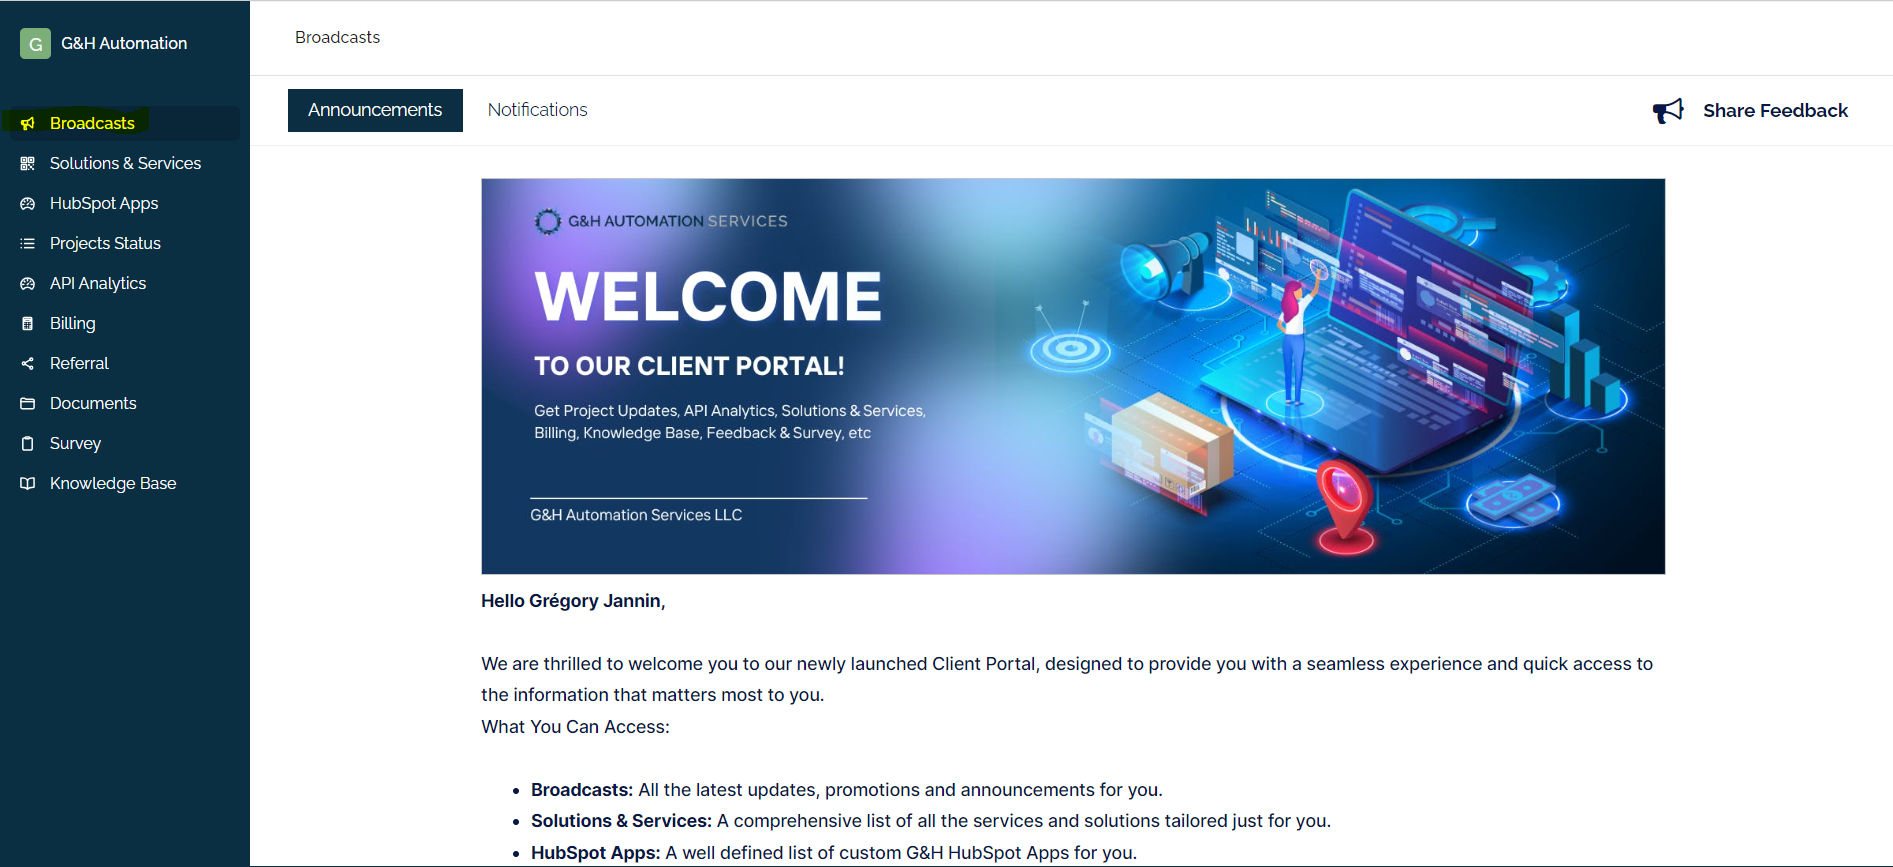Click the API Analytics gauge icon

28,283
